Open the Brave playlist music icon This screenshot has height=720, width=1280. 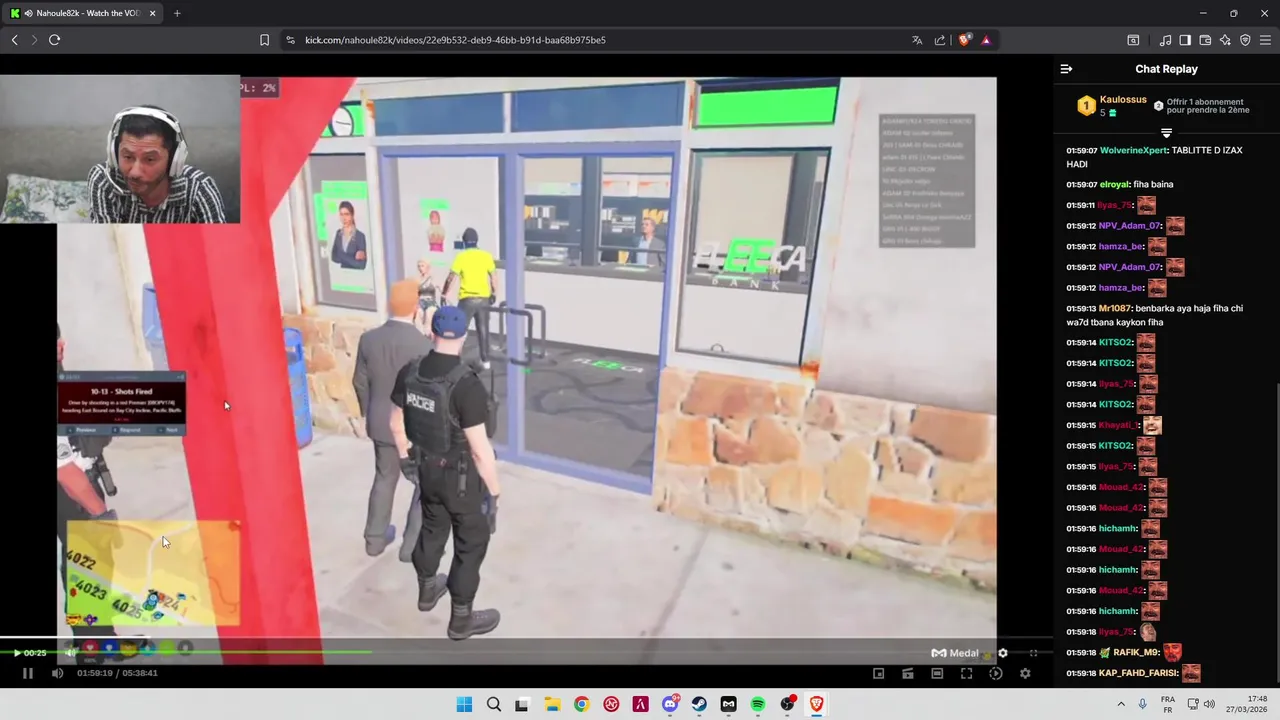pos(1165,40)
